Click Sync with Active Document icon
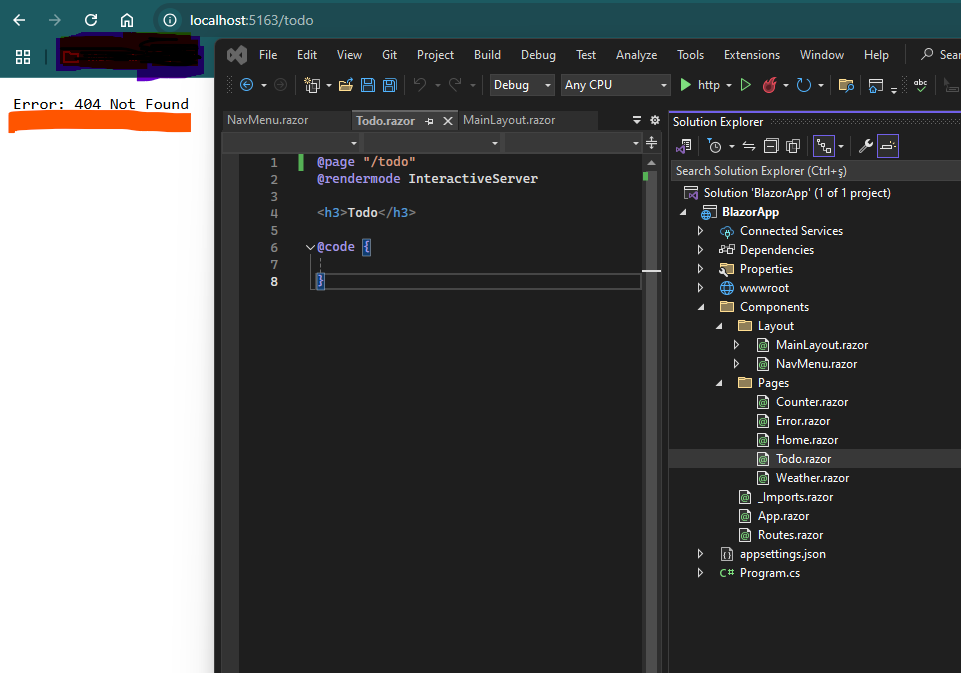This screenshot has width=961, height=673. click(x=748, y=146)
